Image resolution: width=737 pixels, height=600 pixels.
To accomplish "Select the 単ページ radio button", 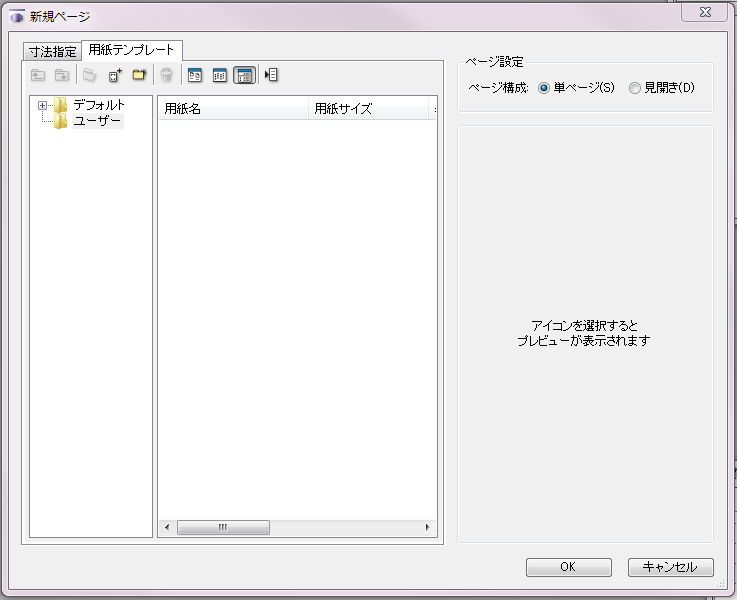I will tap(544, 88).
